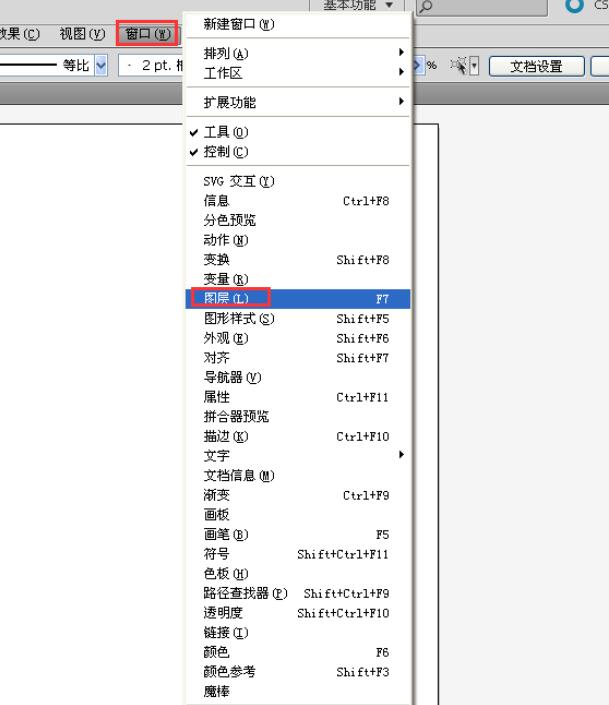Click the magnifier icon in search box
Viewport: 609px width, 705px height.
(x=426, y=7)
